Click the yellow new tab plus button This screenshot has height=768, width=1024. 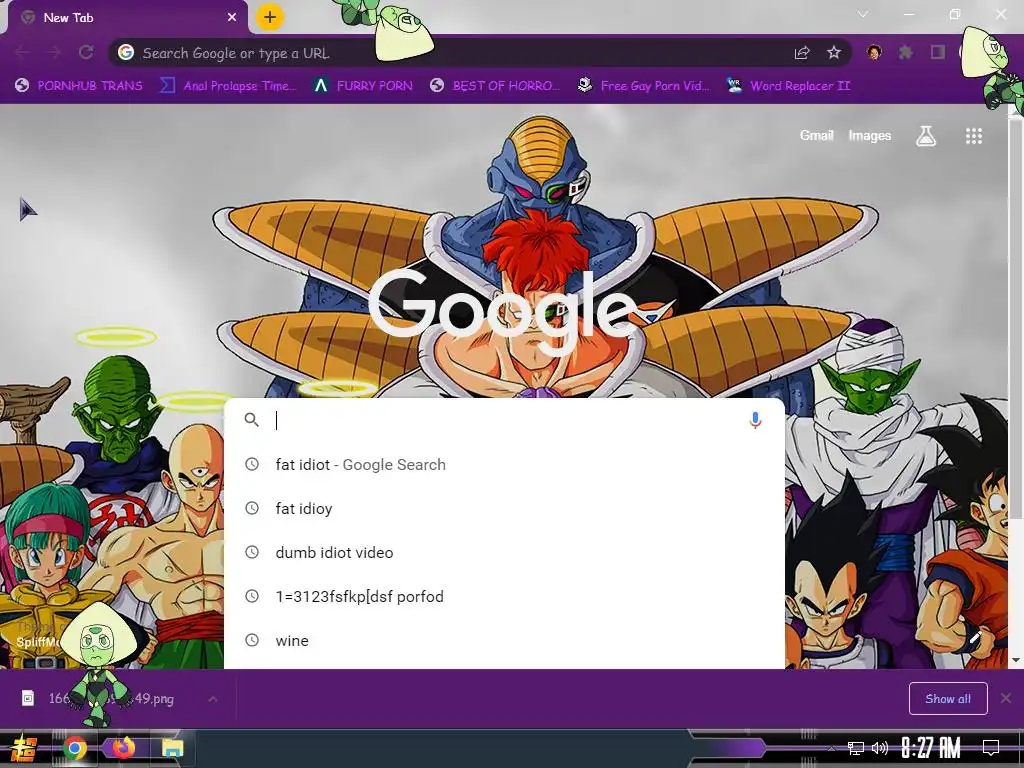pyautogui.click(x=270, y=17)
